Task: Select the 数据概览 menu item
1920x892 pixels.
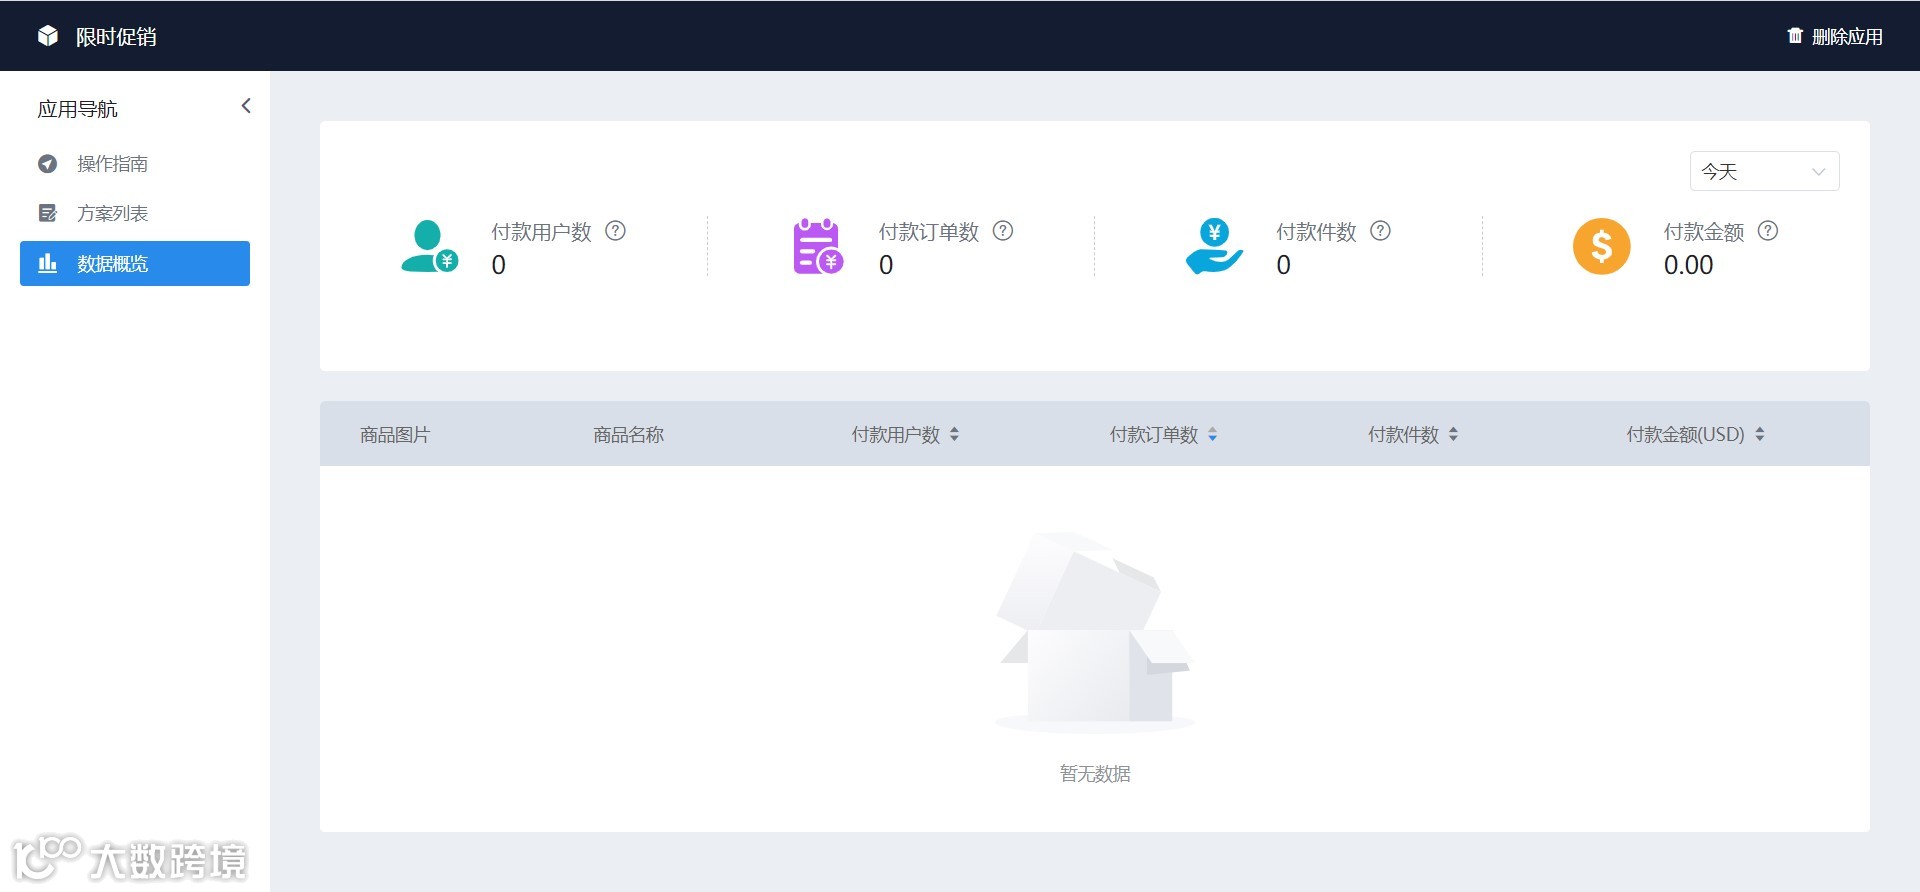Action: pos(135,263)
